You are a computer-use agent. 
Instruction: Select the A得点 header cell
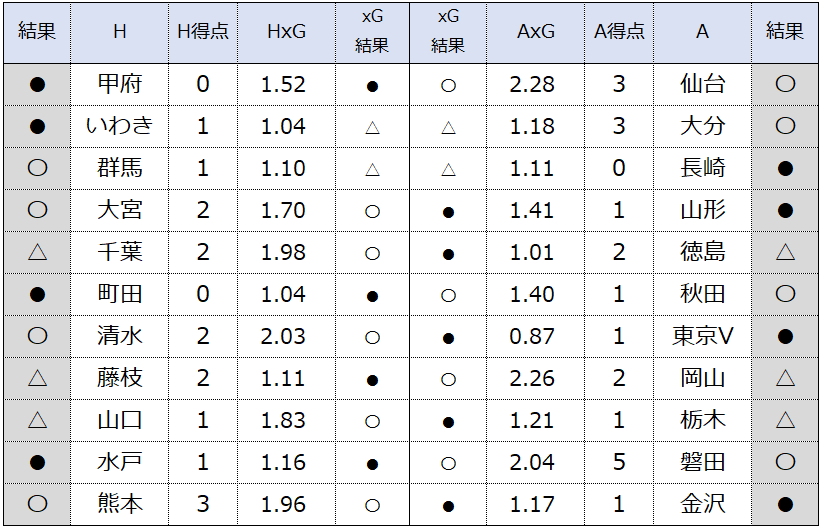coord(619,33)
